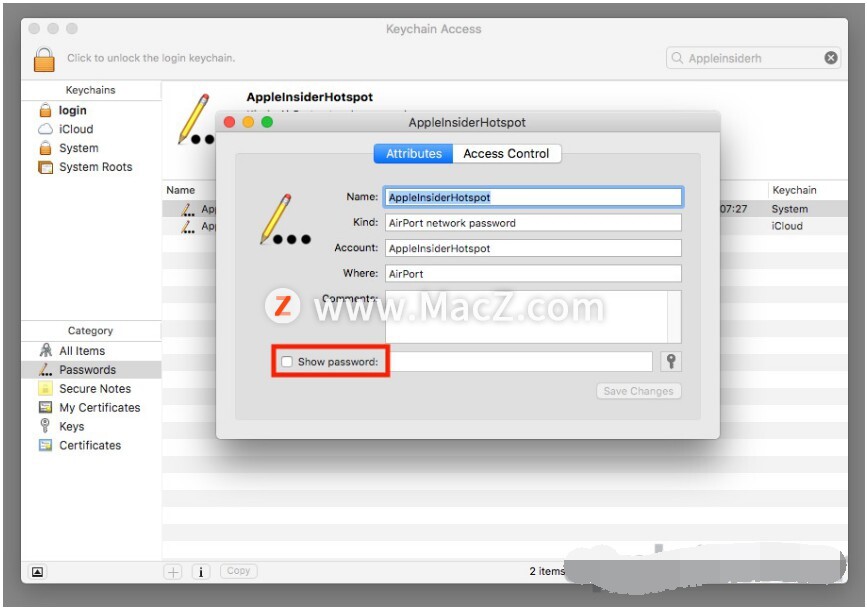Switch to the Attributes tab
This screenshot has width=867, height=611.
click(414, 153)
